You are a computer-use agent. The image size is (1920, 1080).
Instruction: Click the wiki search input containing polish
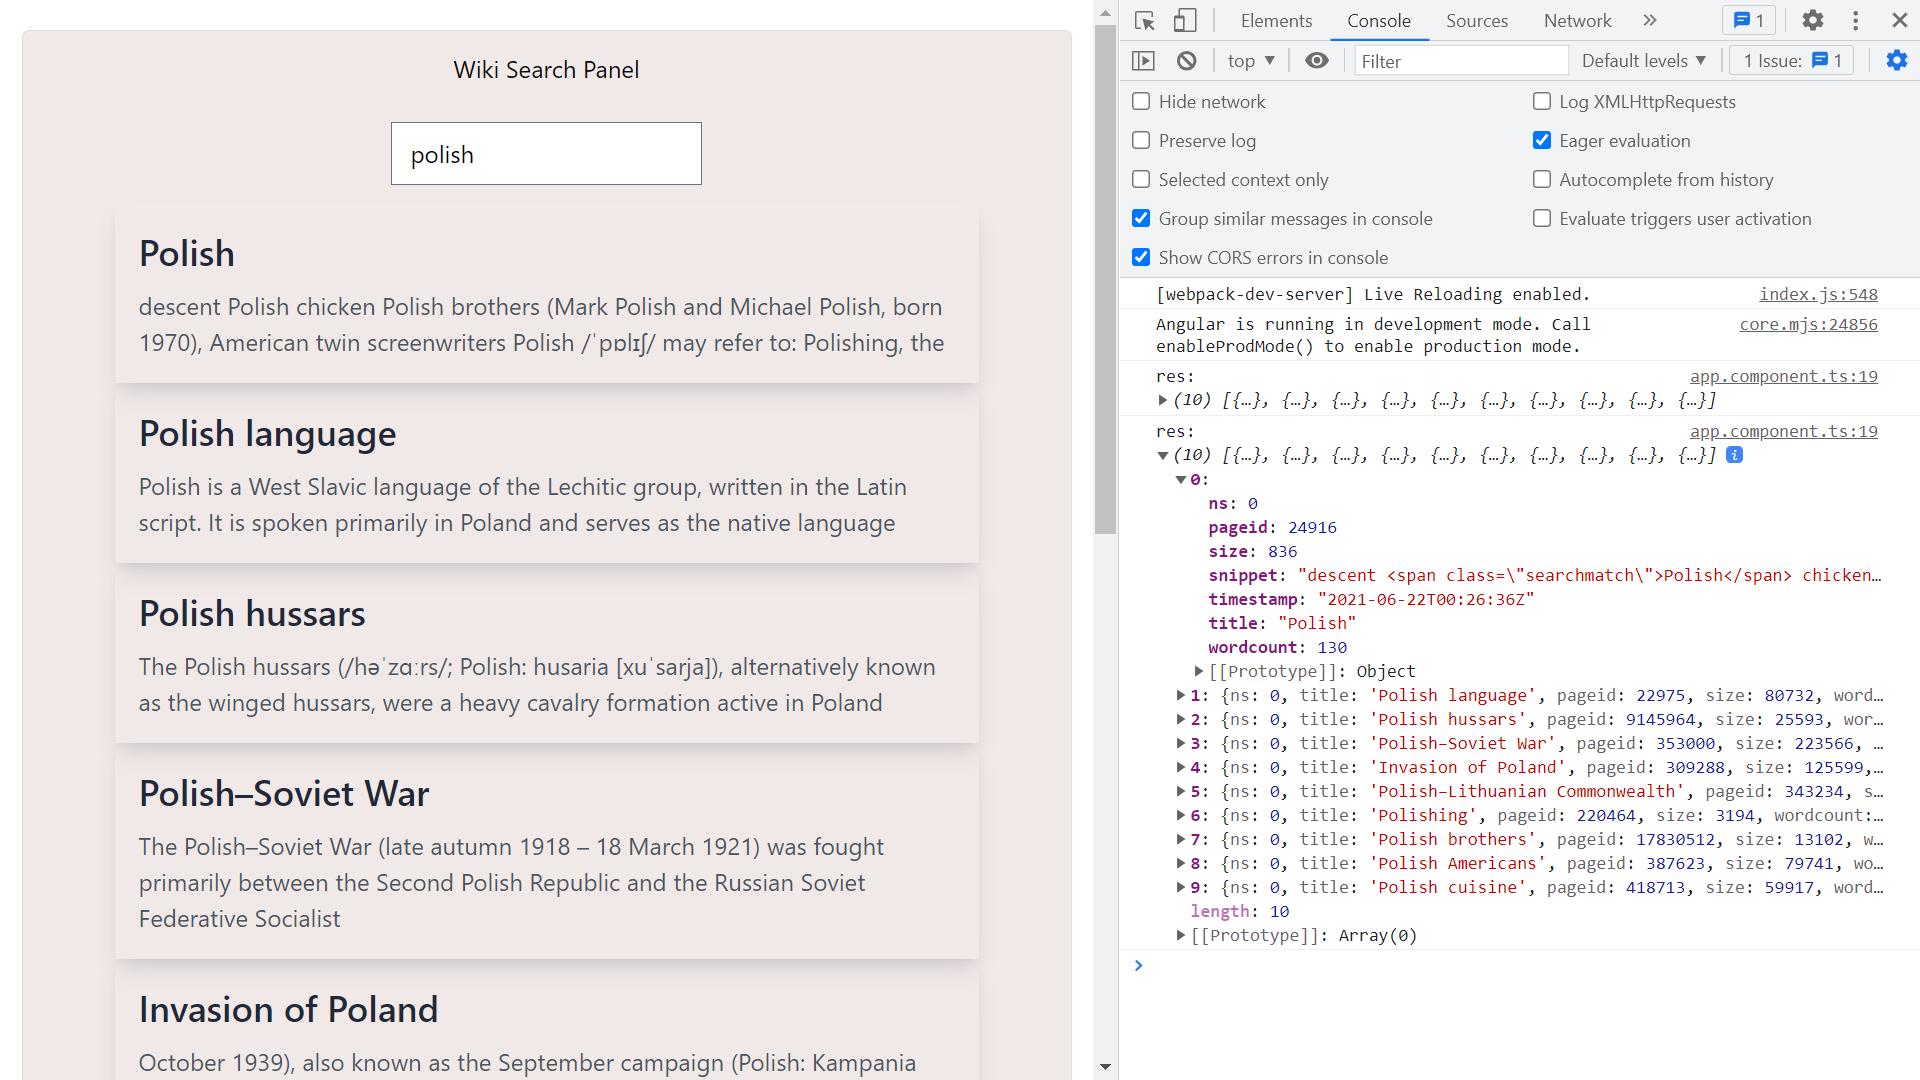click(x=546, y=154)
